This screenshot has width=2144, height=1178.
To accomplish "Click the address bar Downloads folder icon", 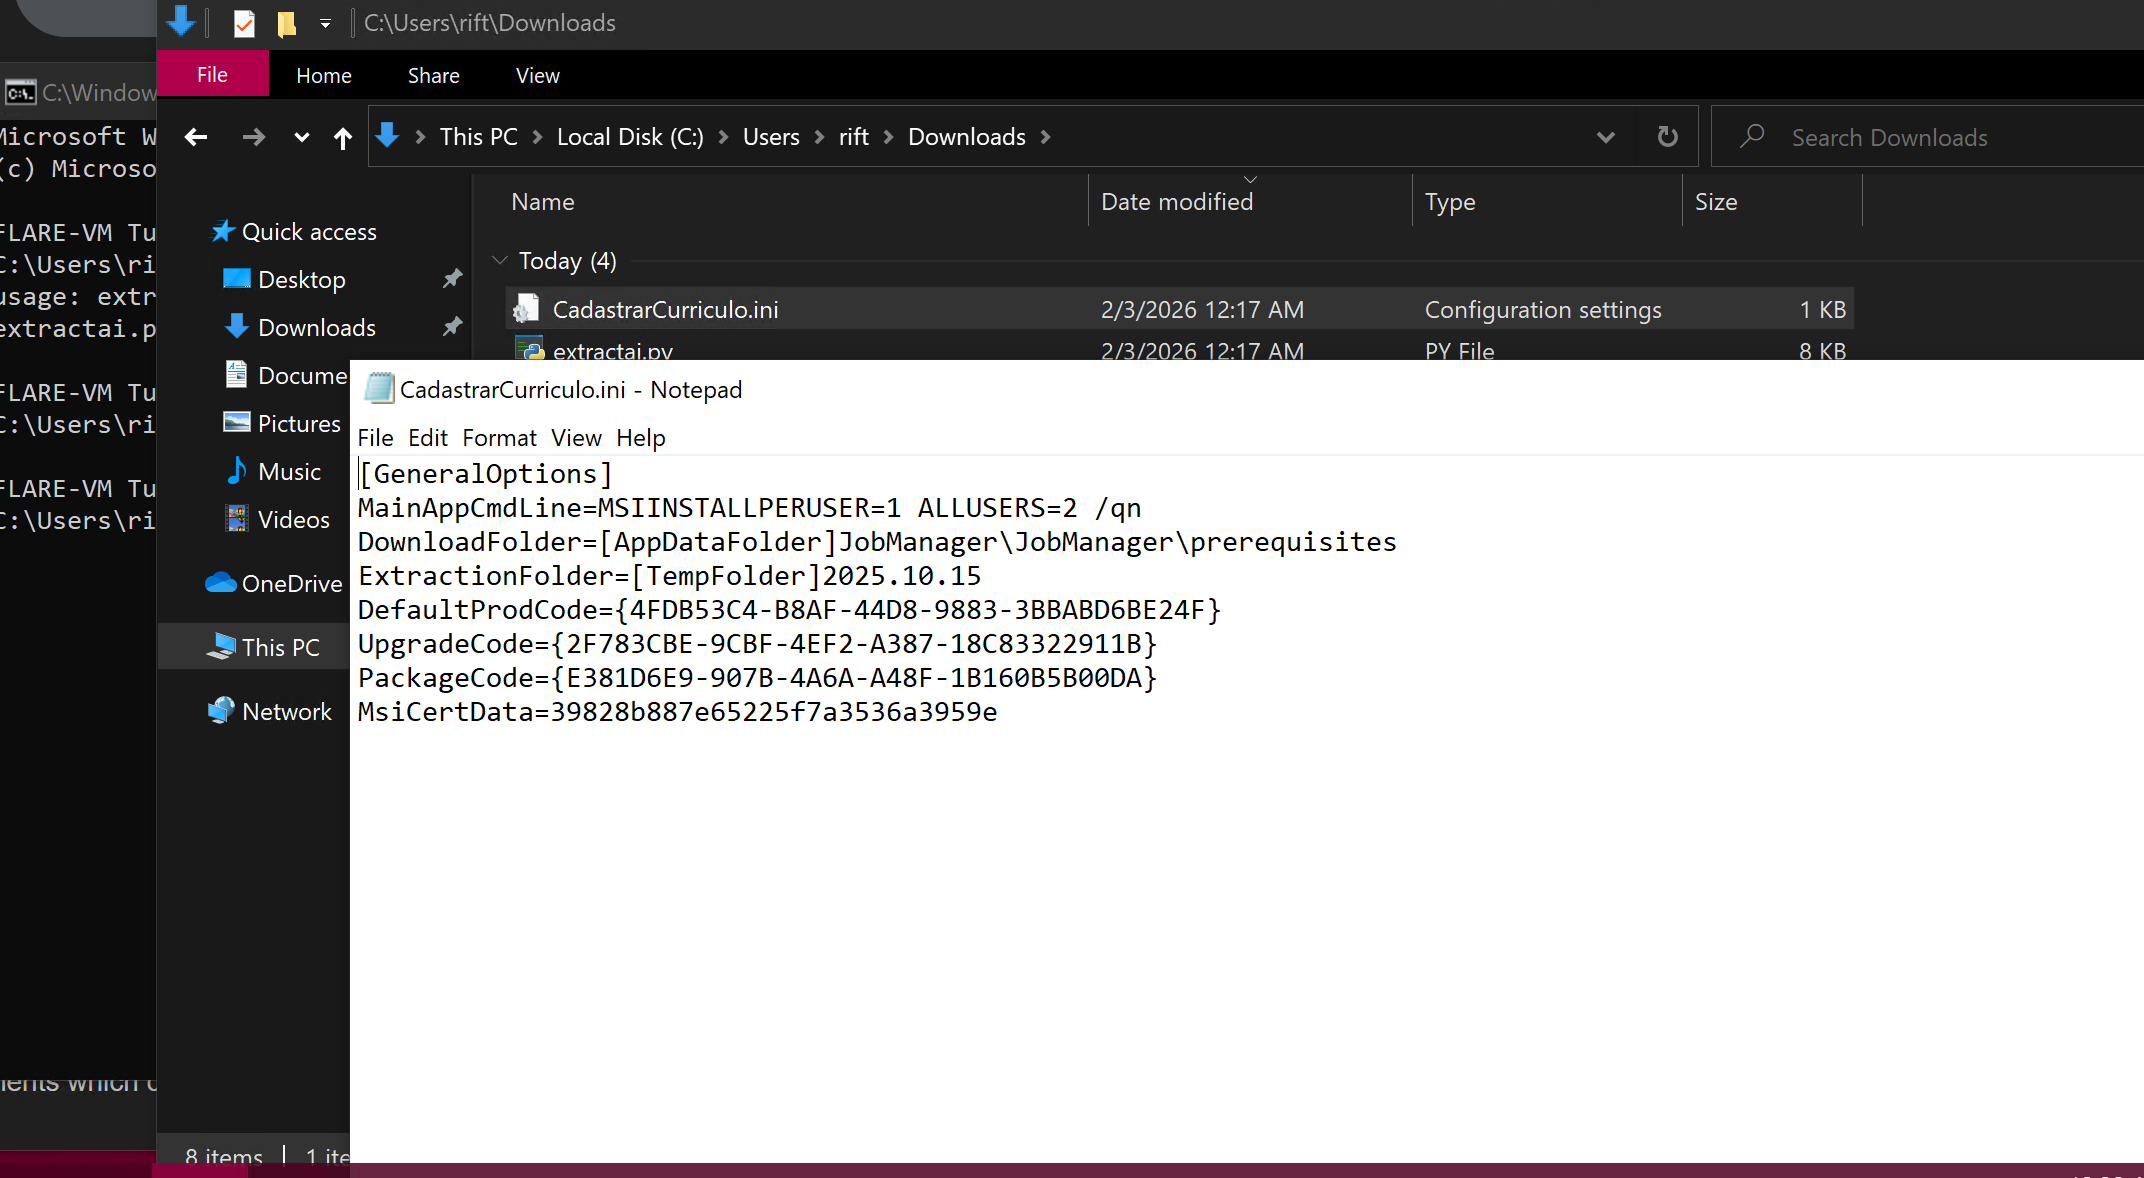I will (x=387, y=135).
